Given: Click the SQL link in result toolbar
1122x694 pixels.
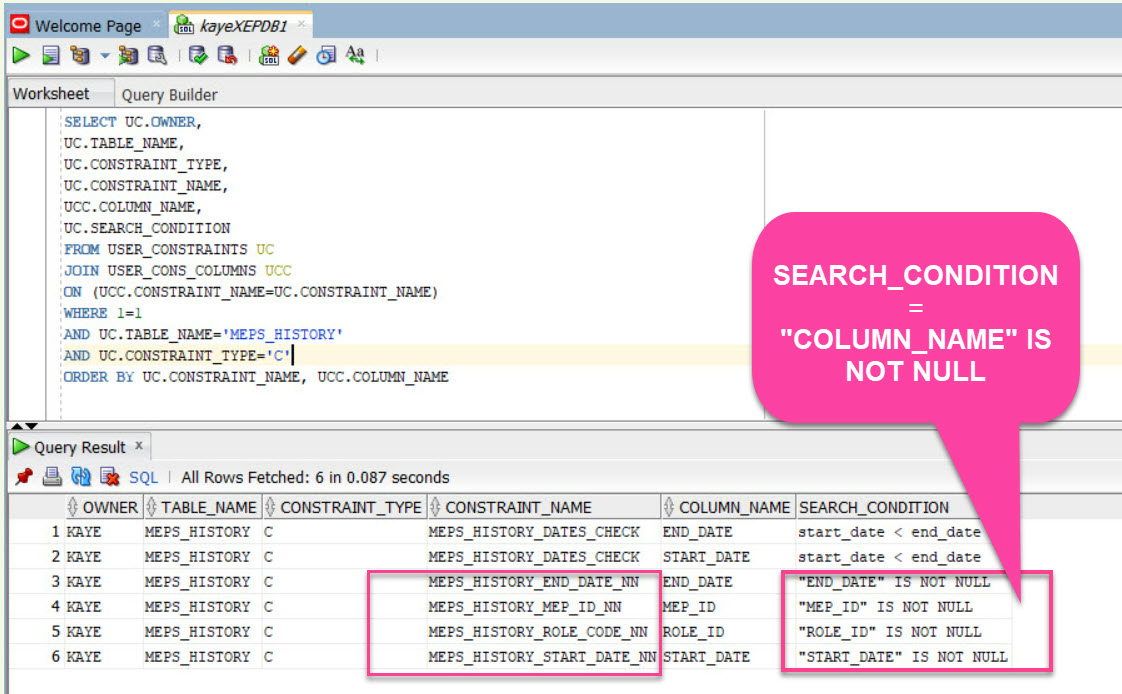Looking at the screenshot, I should 143,477.
